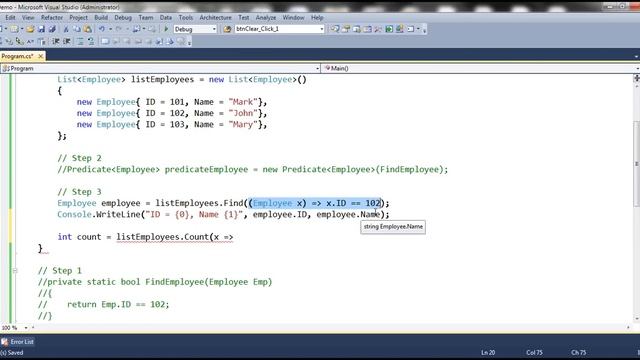Click the scroll down arrow of editor
The image size is (640, 360).
tap(636, 319)
